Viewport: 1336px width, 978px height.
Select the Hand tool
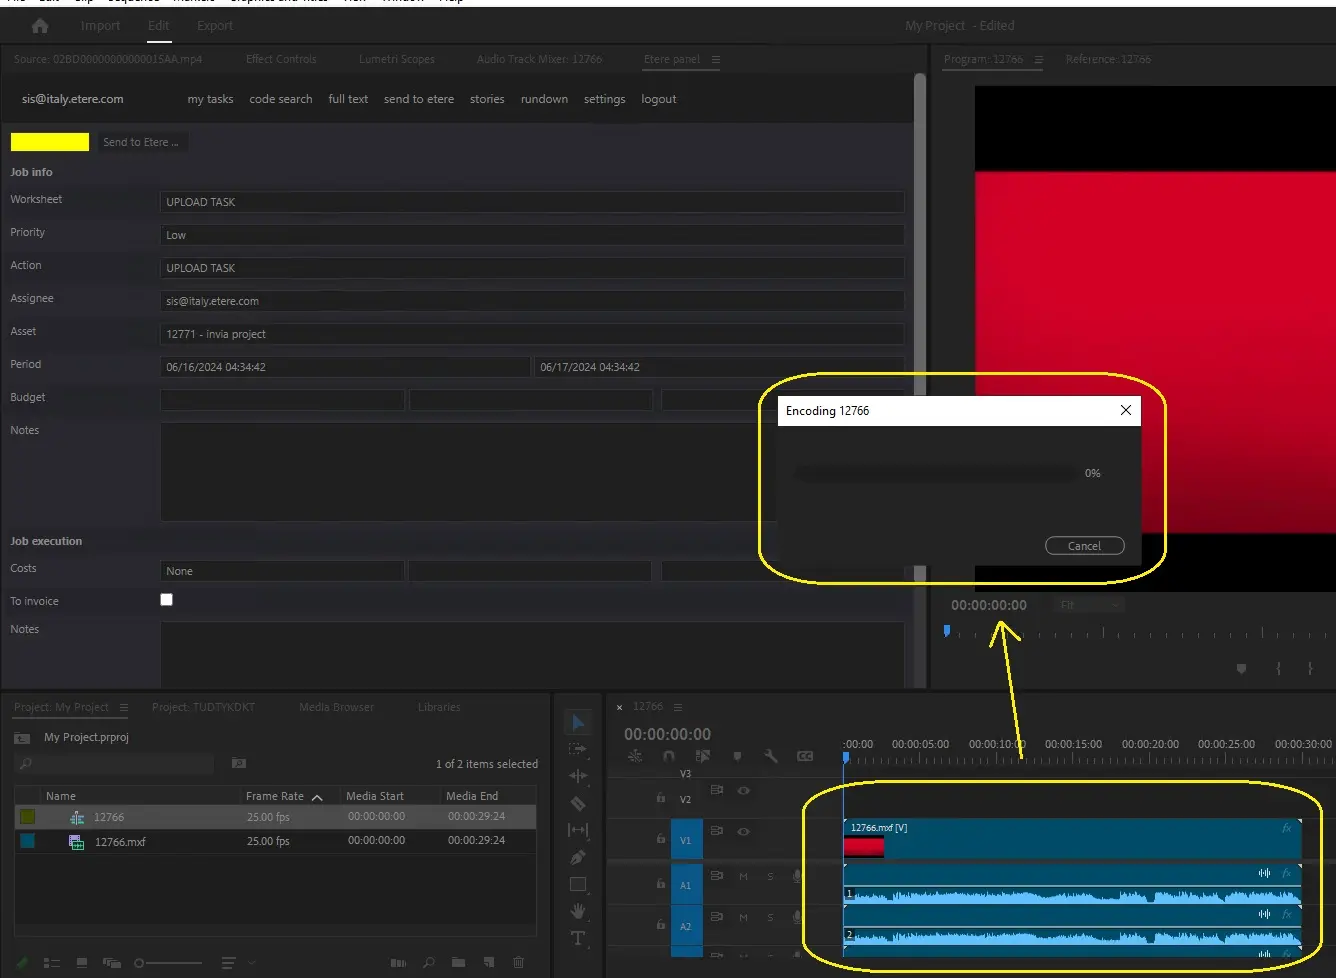tap(578, 911)
